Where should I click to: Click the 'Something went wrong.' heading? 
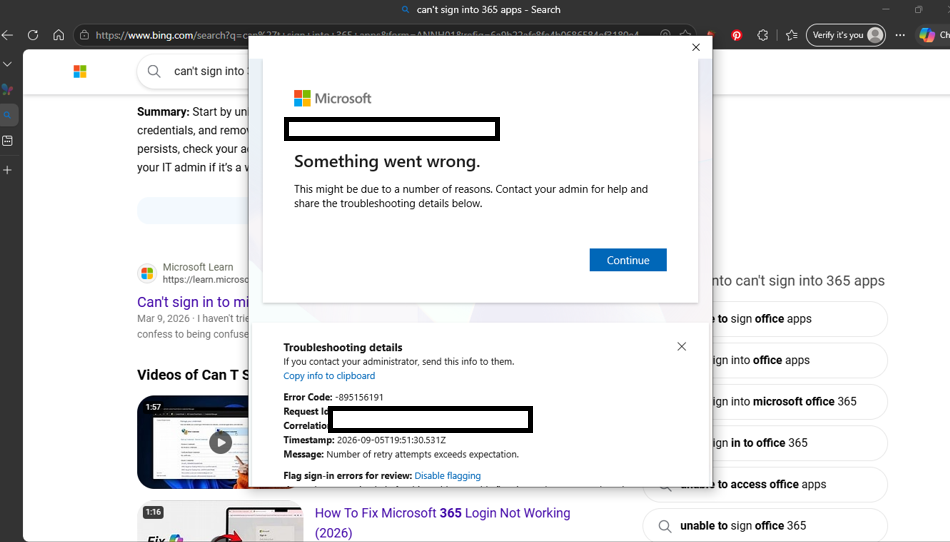[x=387, y=161]
